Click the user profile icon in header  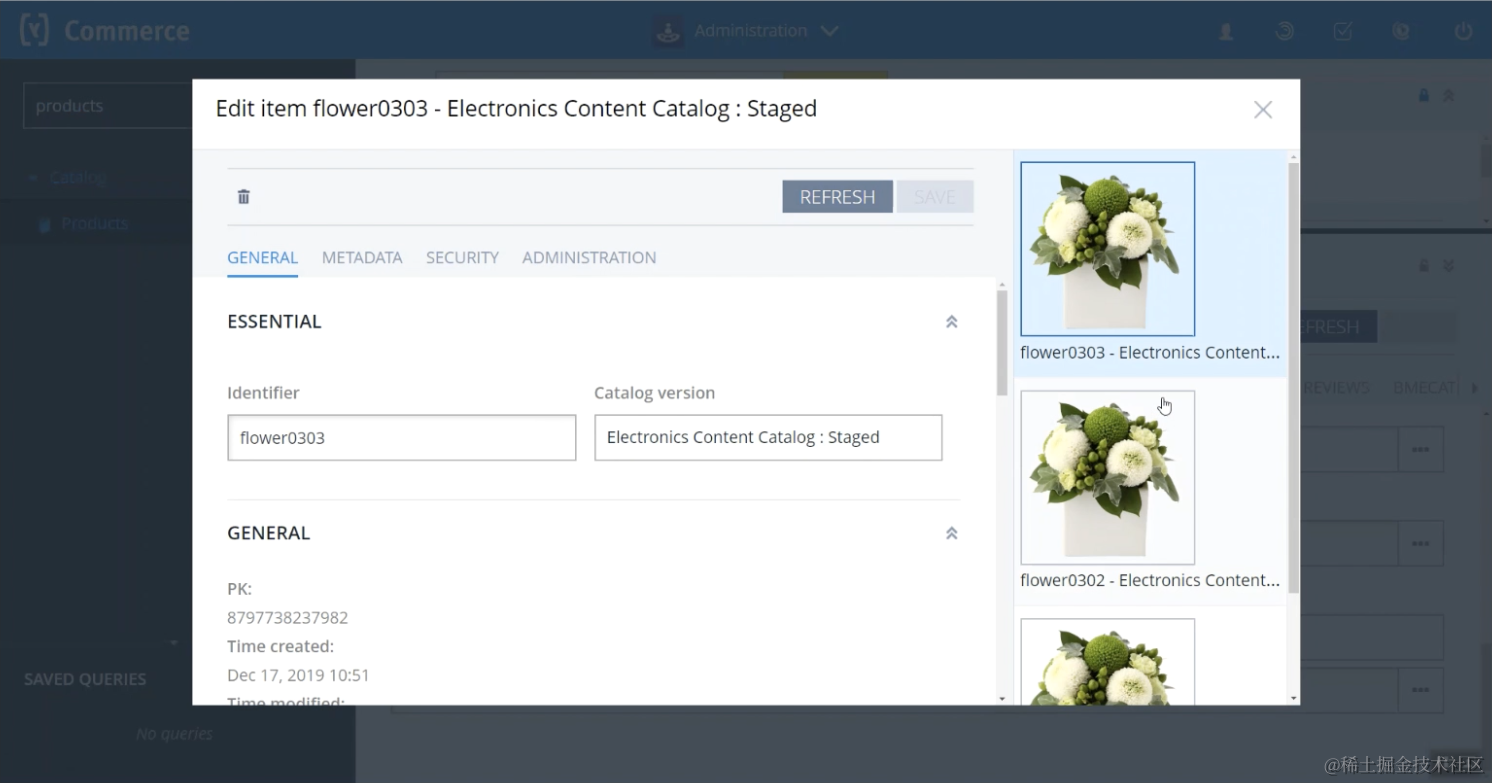click(x=1226, y=31)
